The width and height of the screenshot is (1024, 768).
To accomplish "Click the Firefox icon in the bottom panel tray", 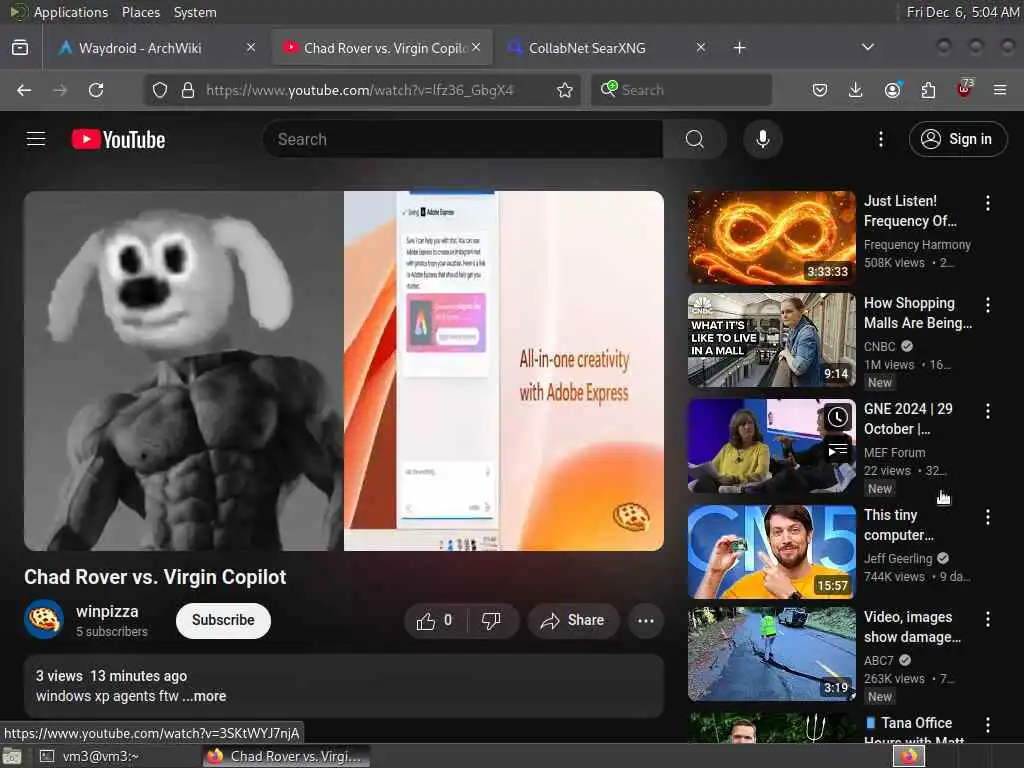I will coord(908,756).
